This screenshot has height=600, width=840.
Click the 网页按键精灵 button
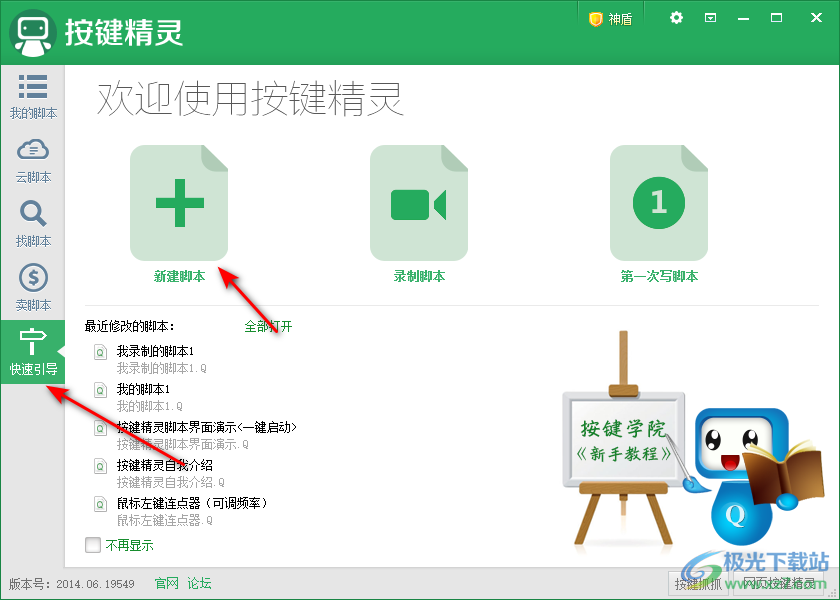coord(779,583)
